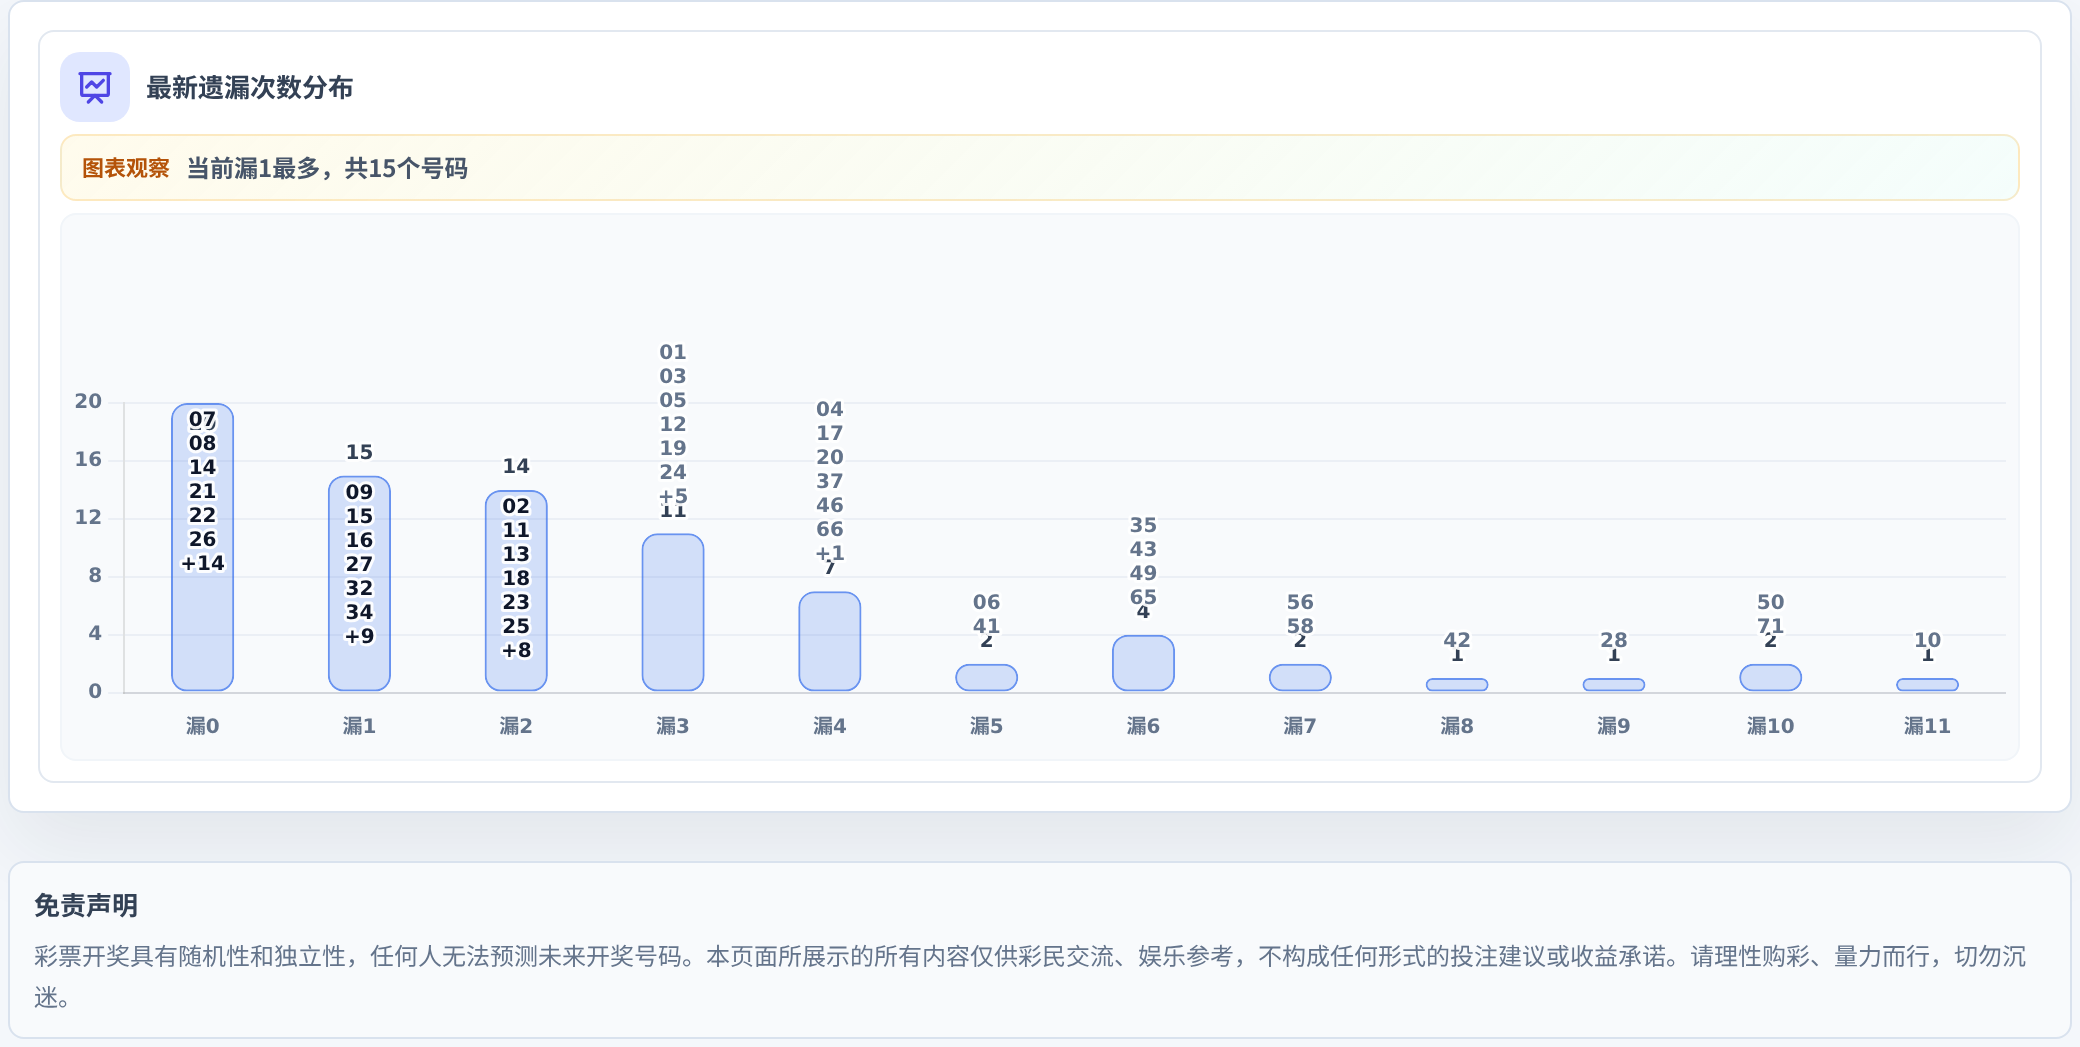Click number 28 above the 漏9 bar
2080x1047 pixels.
[1614, 639]
